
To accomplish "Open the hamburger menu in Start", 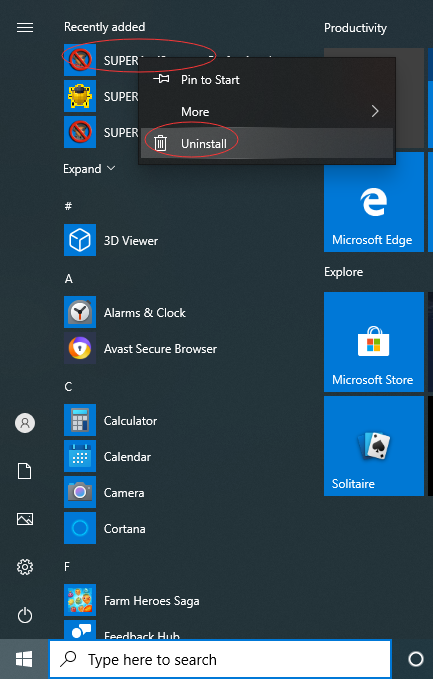I will [25, 28].
